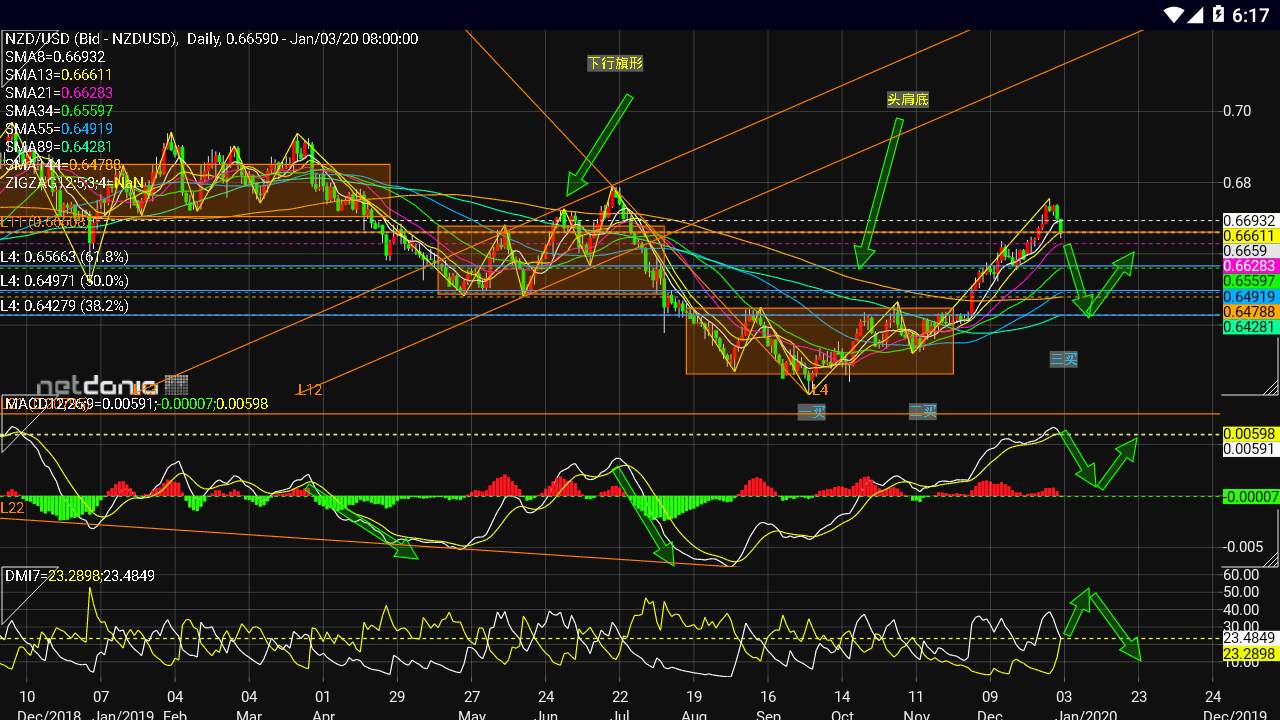Tap the 0.68 price axis label

pos(1237,183)
